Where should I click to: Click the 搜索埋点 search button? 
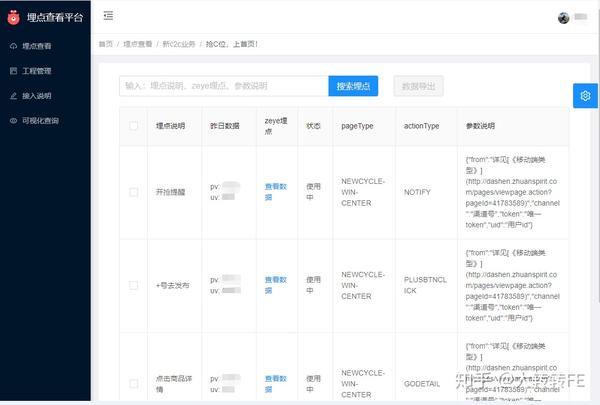tap(353, 86)
